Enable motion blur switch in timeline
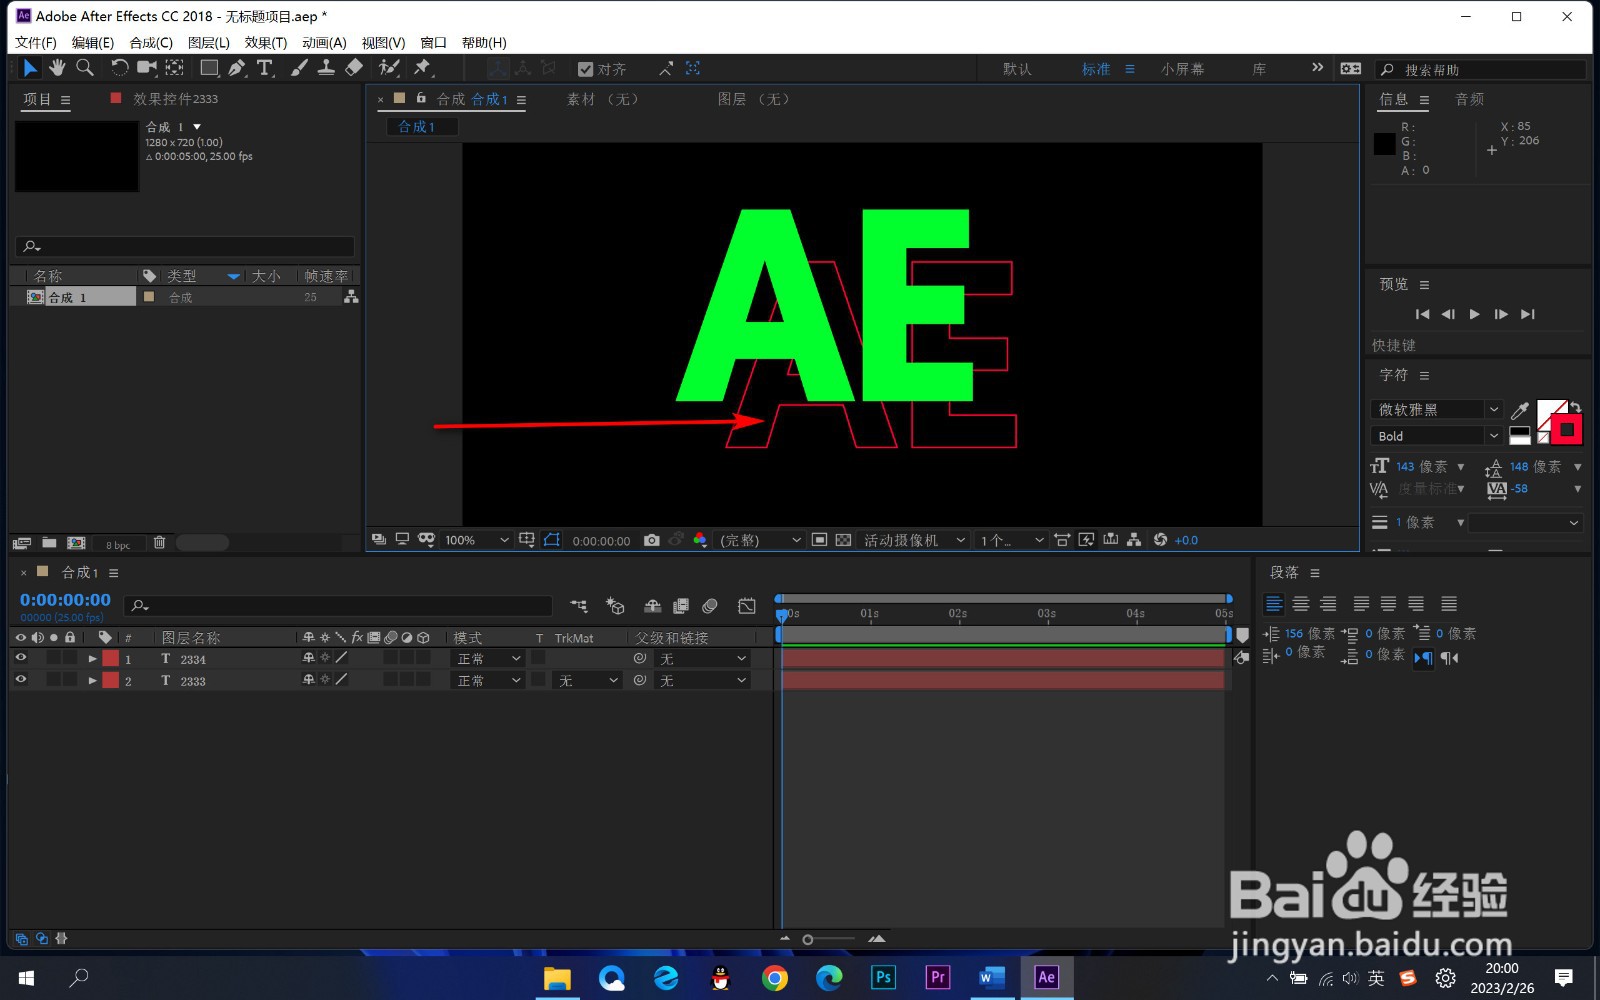 (710, 606)
